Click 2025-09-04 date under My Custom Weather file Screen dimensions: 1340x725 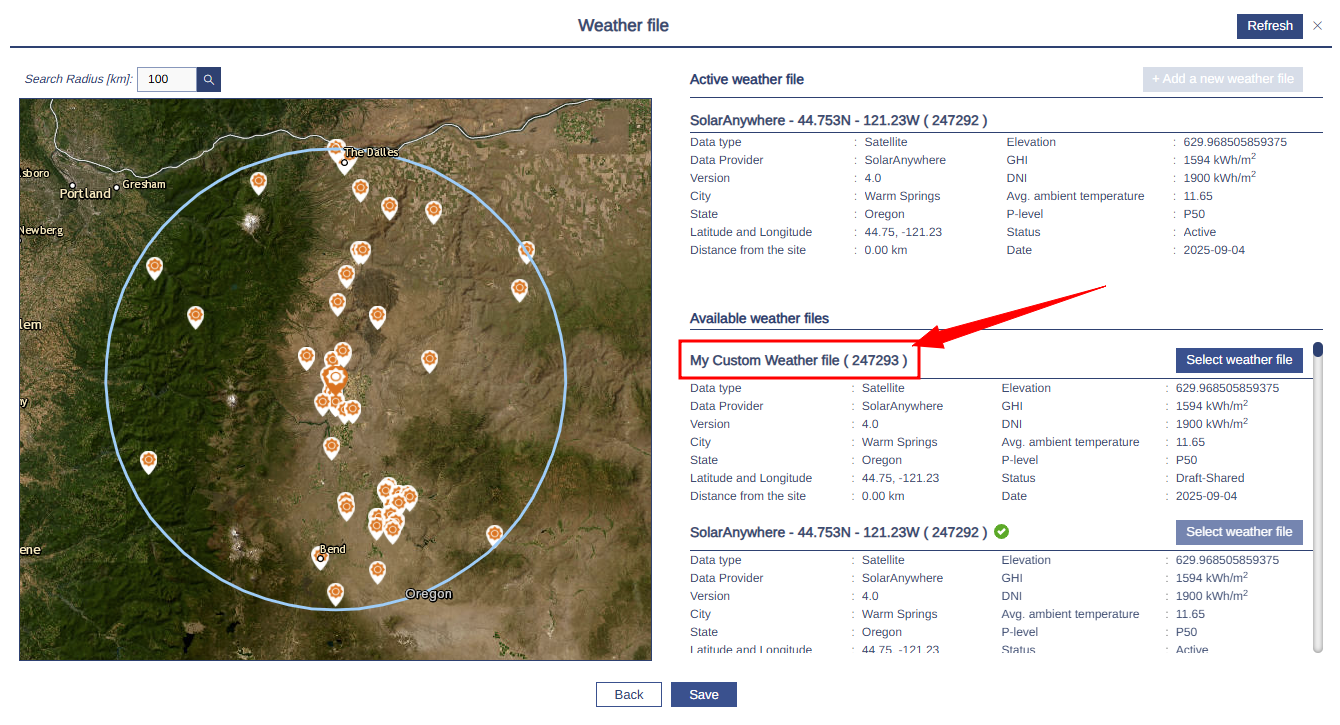1206,496
